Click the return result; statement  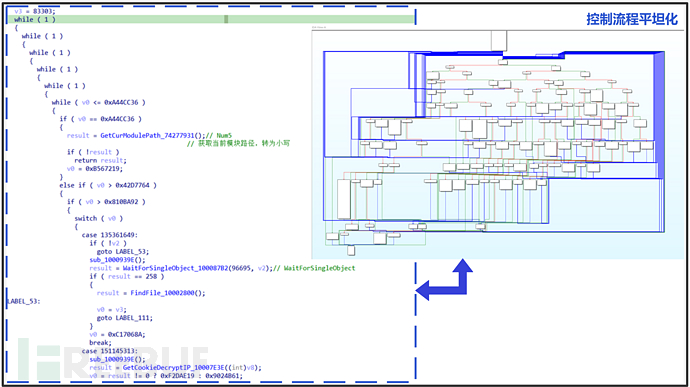[100, 160]
